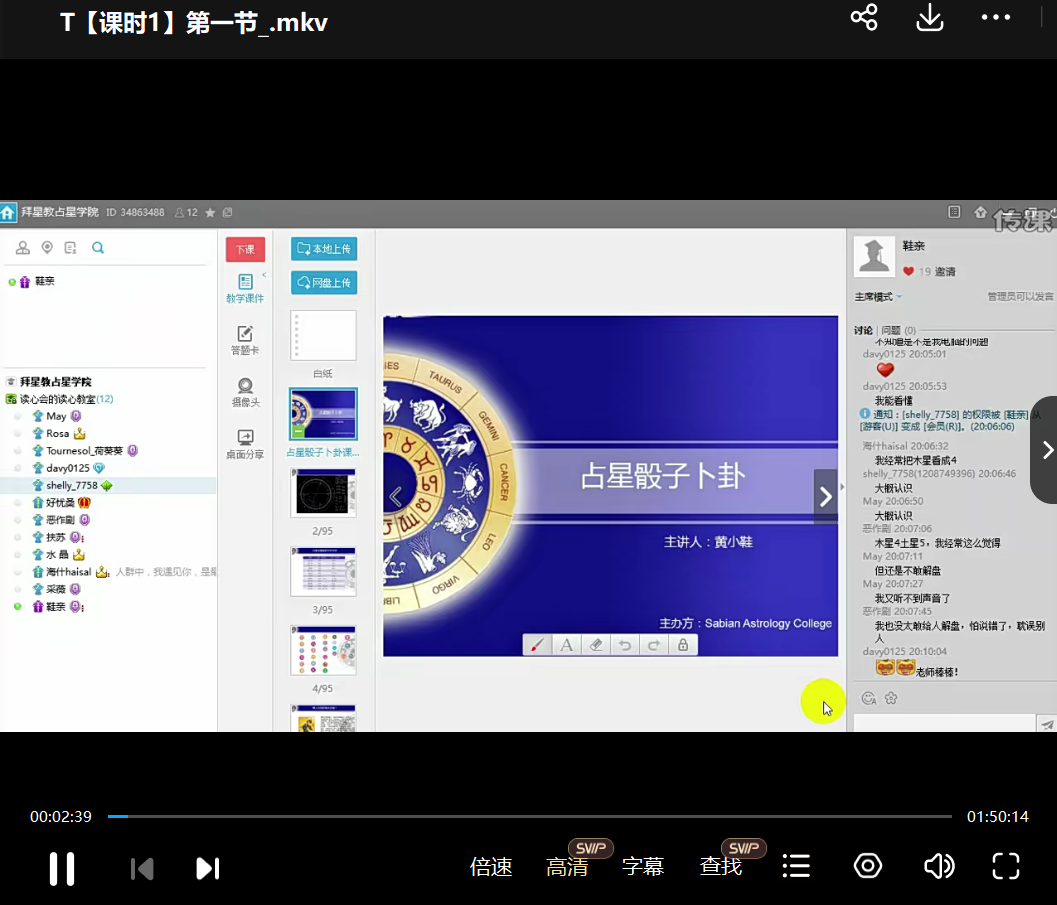Pause the video playback
1057x905 pixels.
tap(61, 868)
